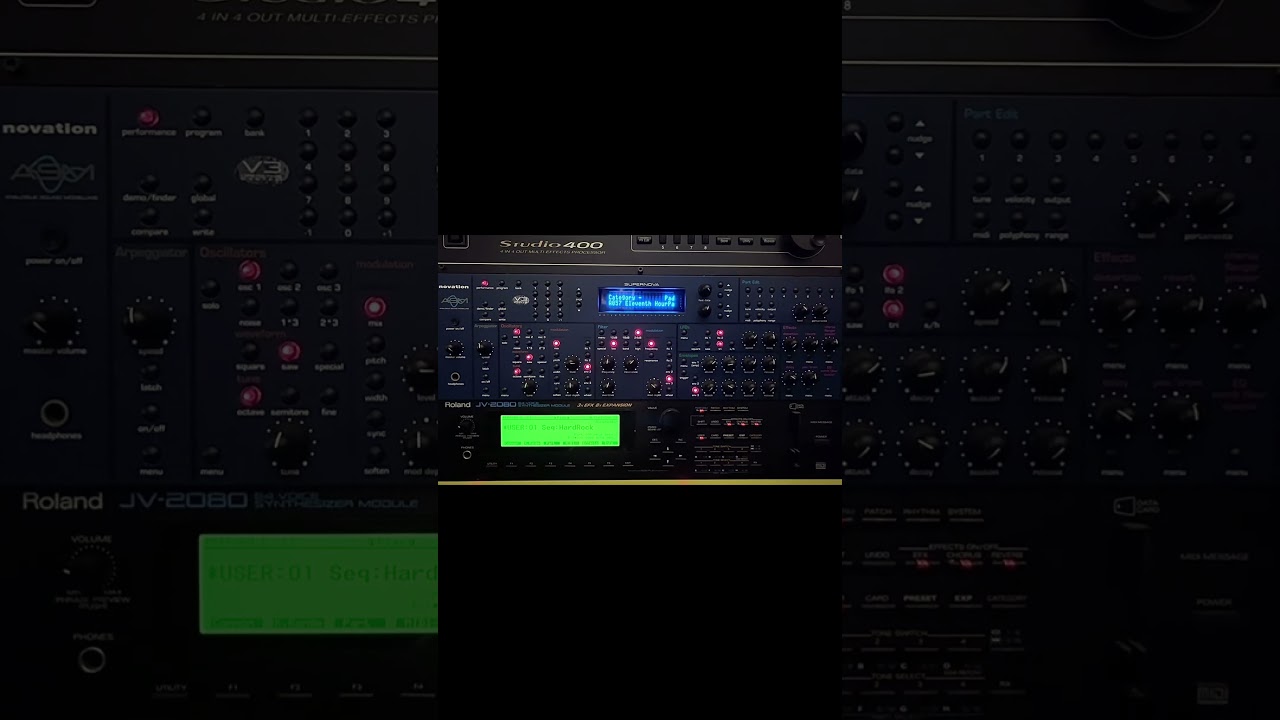The width and height of the screenshot is (1280, 720).
Task: Select width modulation button in the enlarged panel
Action: tap(375, 382)
